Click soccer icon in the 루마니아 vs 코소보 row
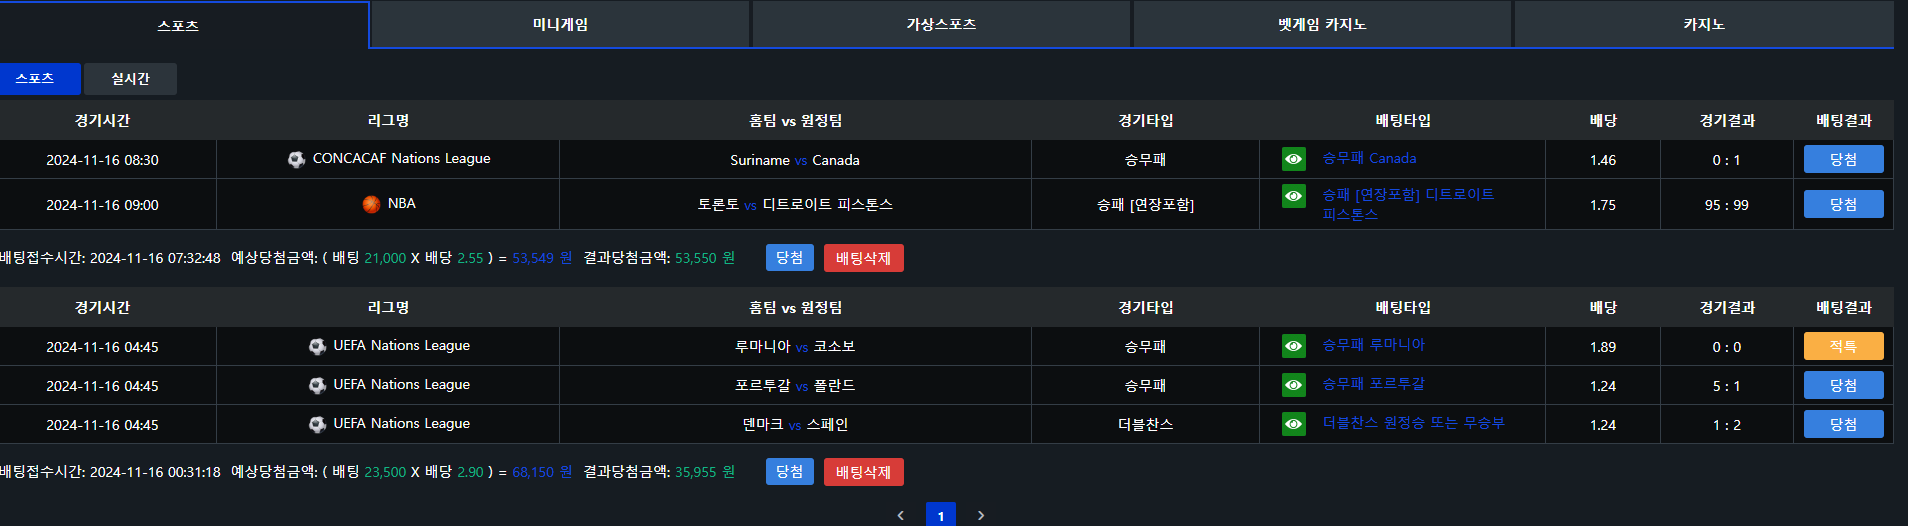 317,346
